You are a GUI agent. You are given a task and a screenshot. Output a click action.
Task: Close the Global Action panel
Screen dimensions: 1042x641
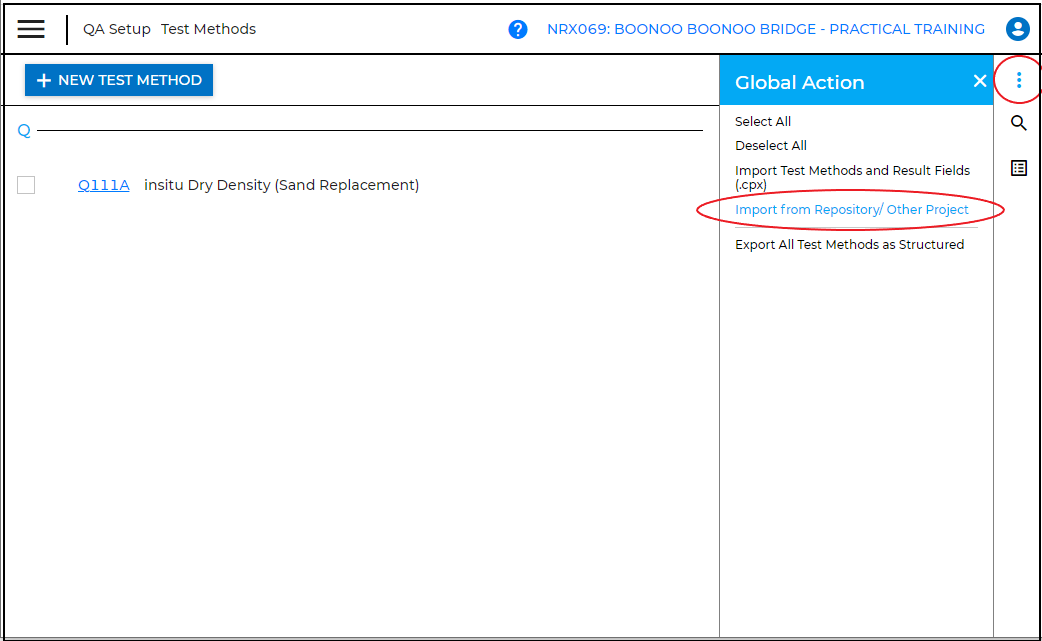tap(980, 81)
